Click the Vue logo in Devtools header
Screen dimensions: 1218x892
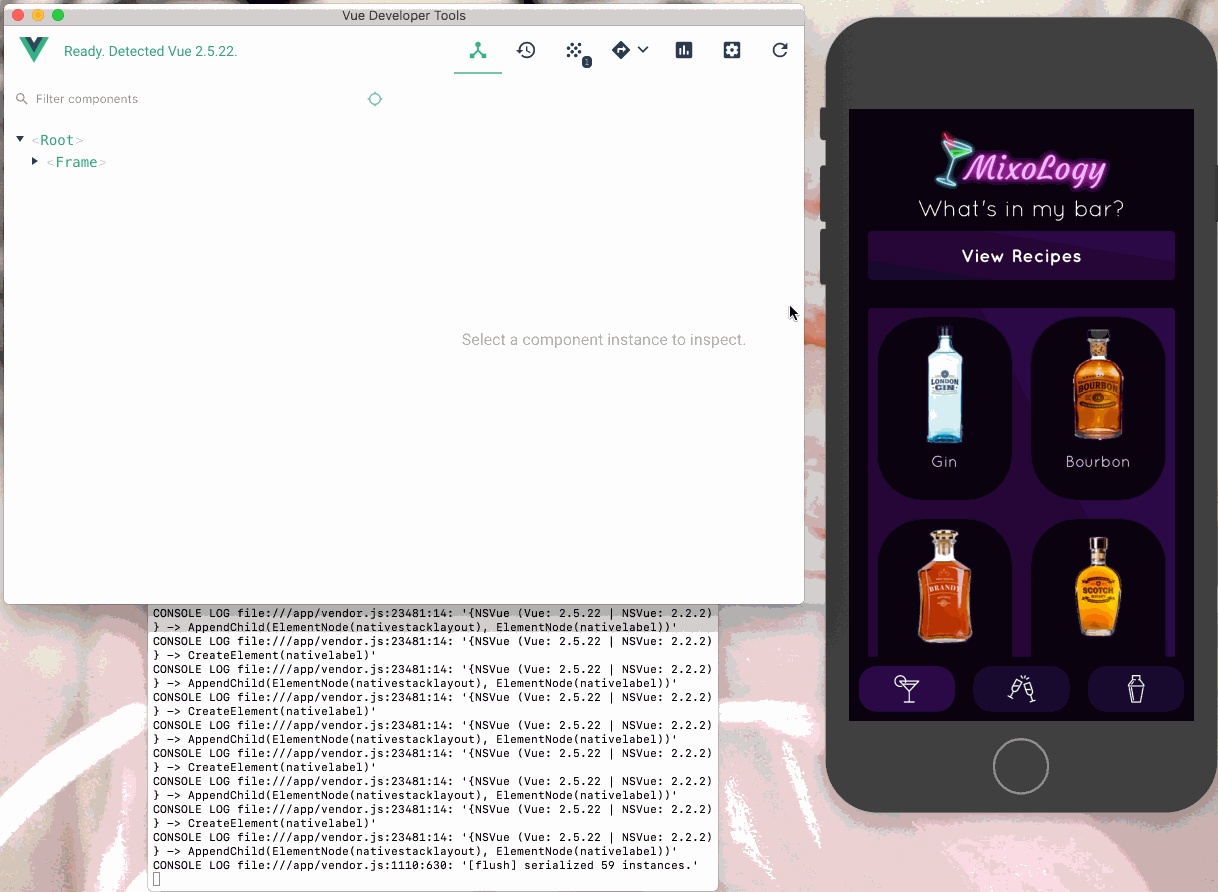(x=34, y=50)
